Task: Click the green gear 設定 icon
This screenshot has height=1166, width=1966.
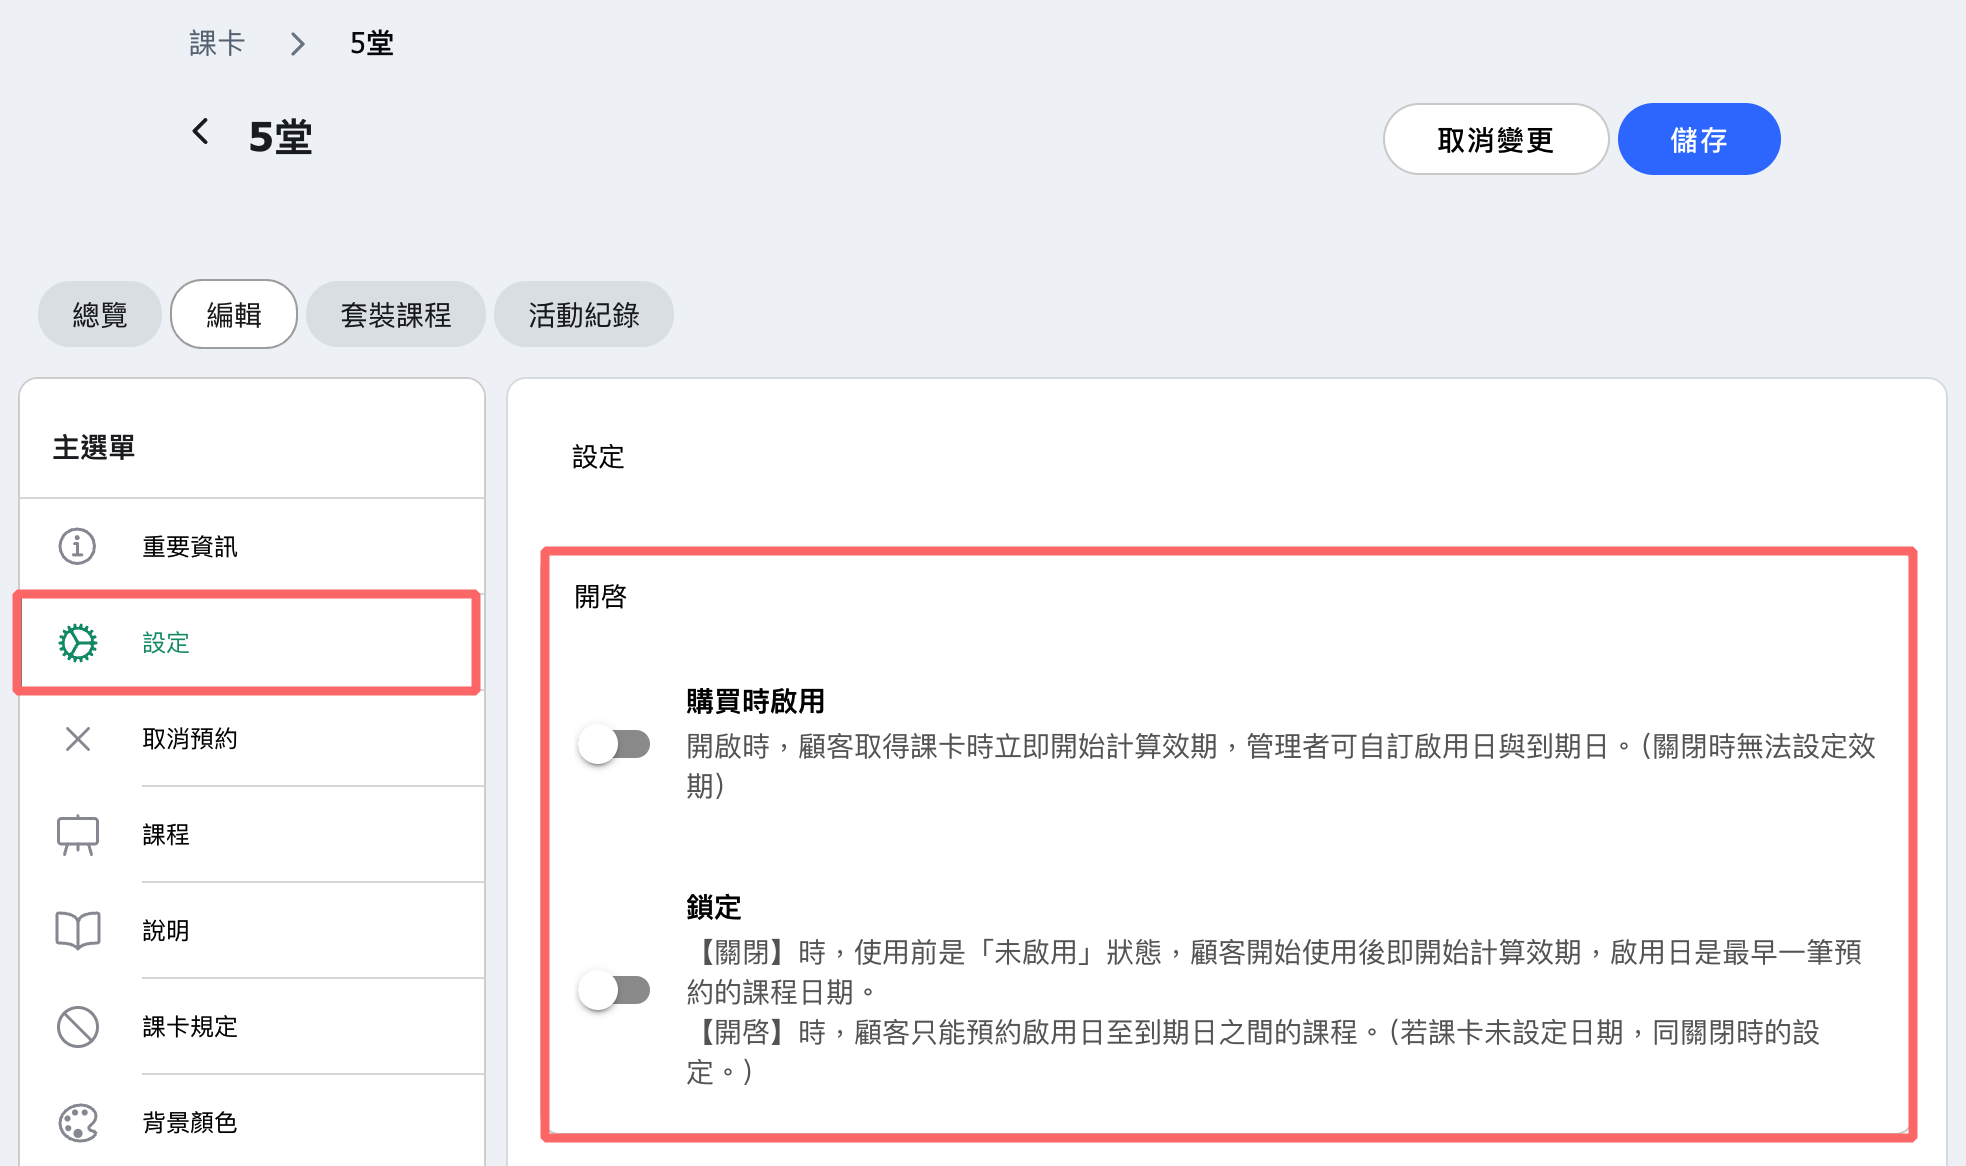Action: coord(77,643)
